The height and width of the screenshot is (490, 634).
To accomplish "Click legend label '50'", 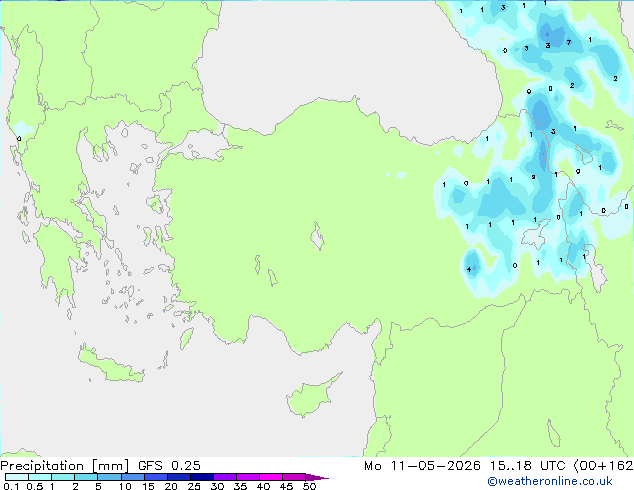I will point(309,486).
